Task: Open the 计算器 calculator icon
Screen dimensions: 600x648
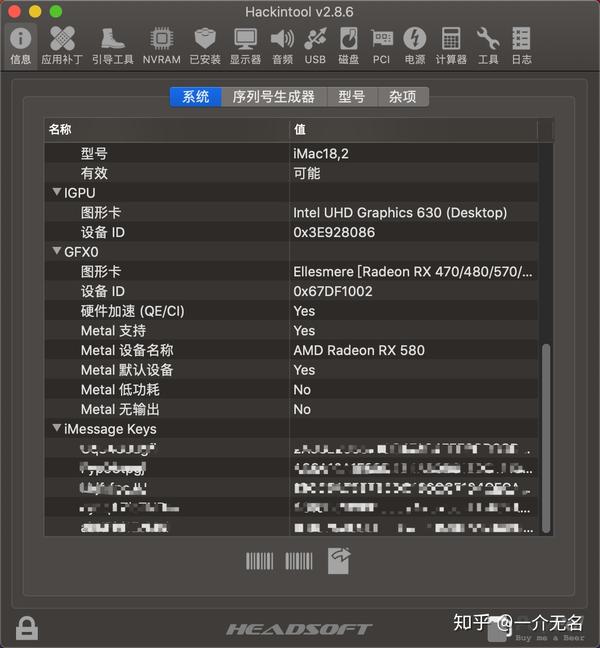Action: [451, 45]
